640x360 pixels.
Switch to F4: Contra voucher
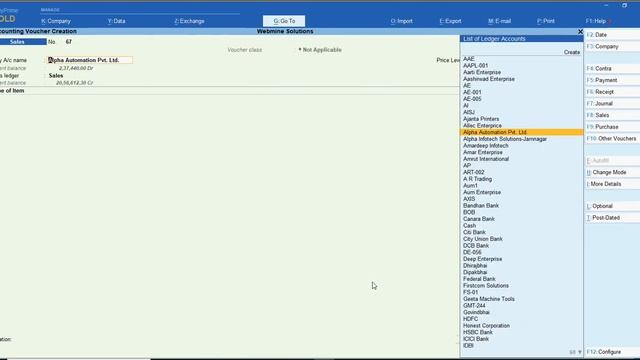612,69
